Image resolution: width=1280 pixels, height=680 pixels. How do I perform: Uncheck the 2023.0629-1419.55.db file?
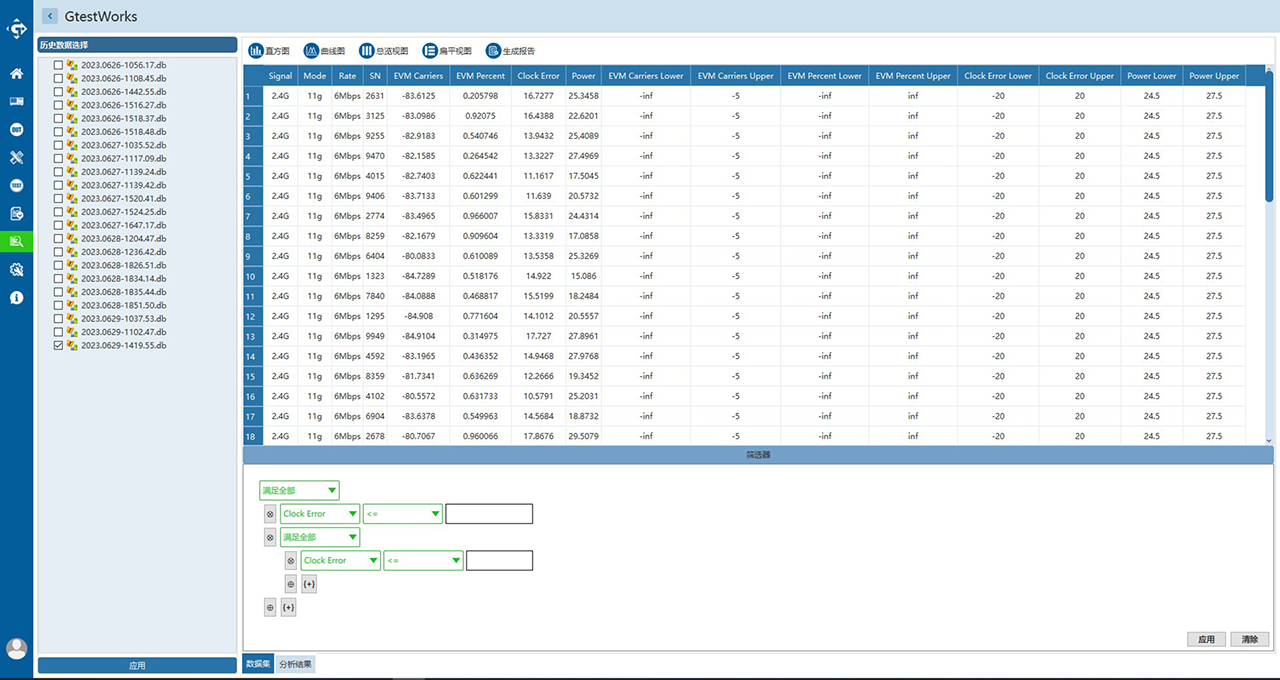pyautogui.click(x=58, y=345)
